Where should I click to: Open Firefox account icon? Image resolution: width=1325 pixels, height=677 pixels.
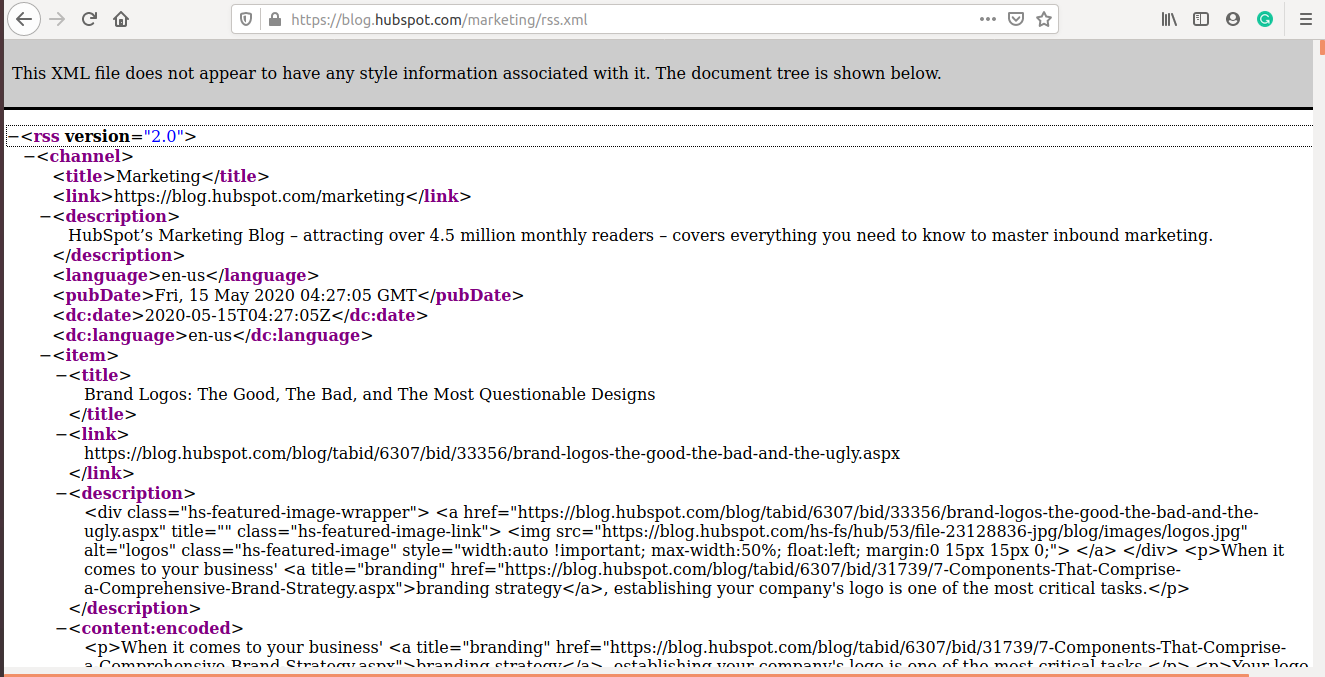click(1233, 19)
